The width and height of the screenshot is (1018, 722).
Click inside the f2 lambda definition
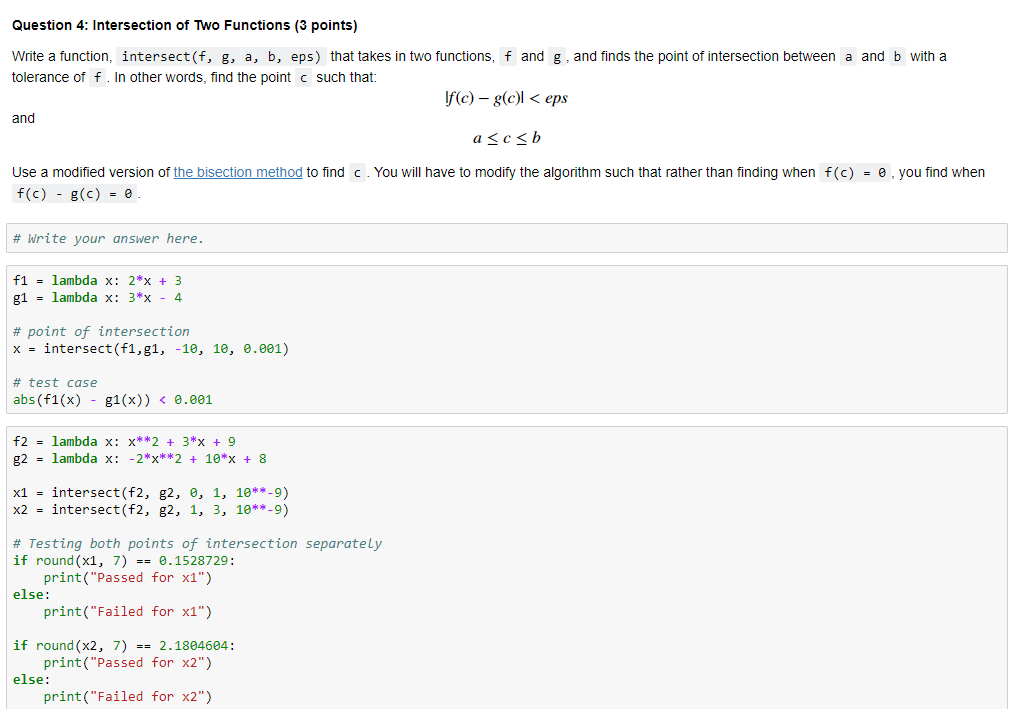pyautogui.click(x=120, y=441)
